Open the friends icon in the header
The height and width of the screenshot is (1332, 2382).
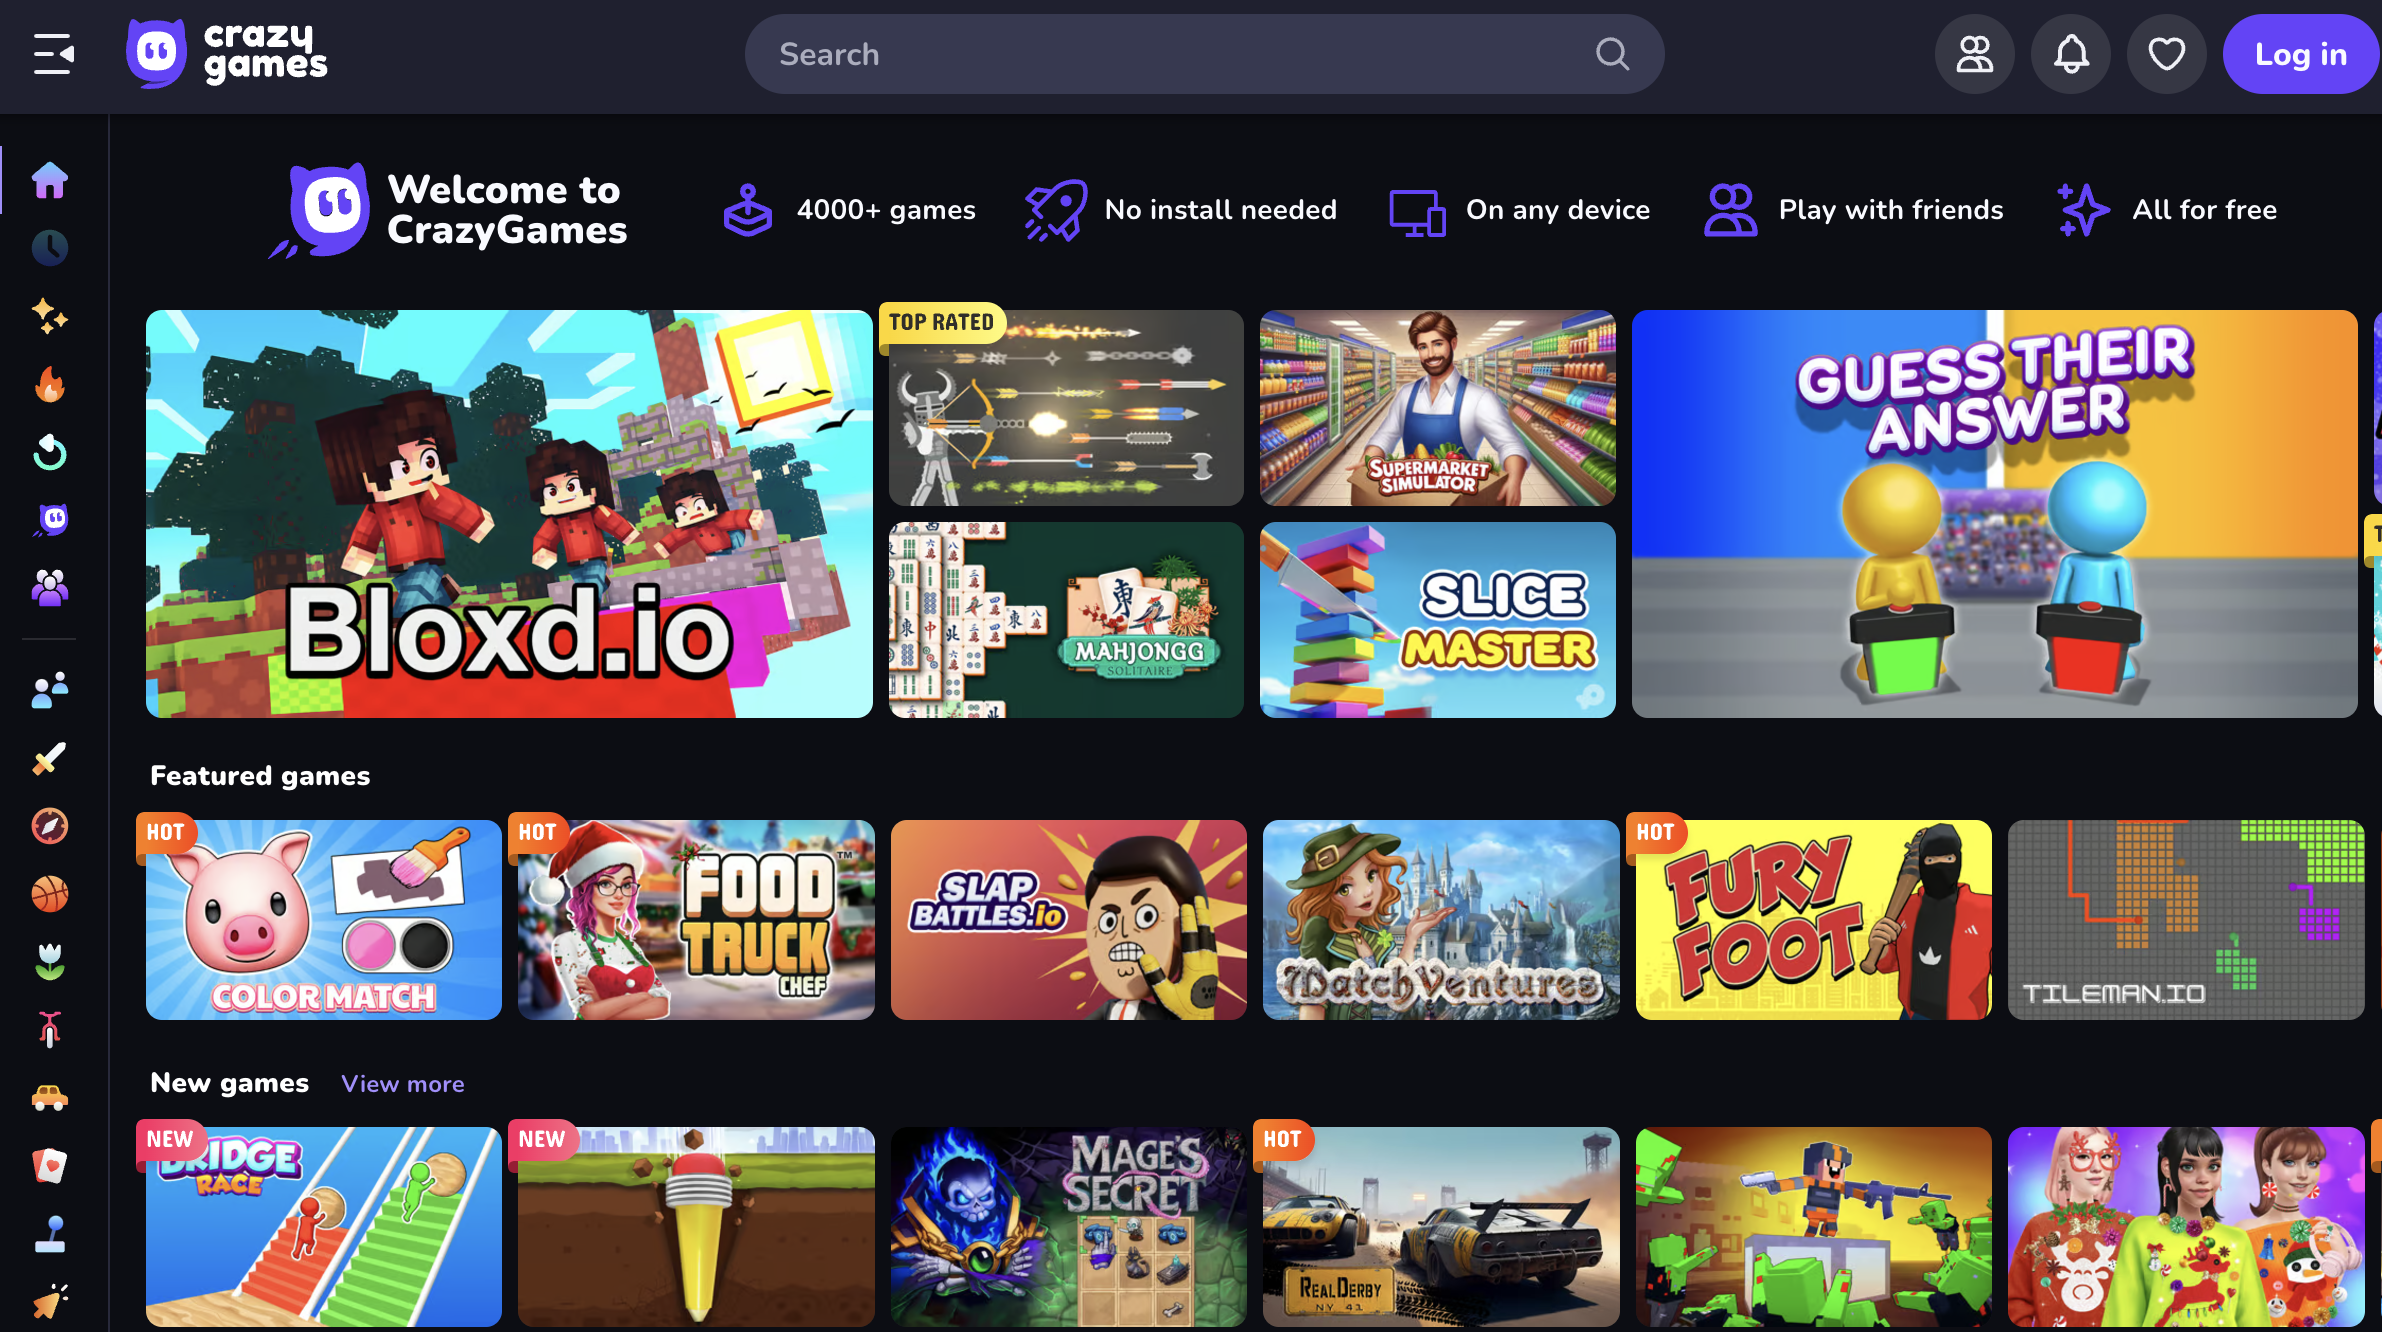pos(1974,54)
